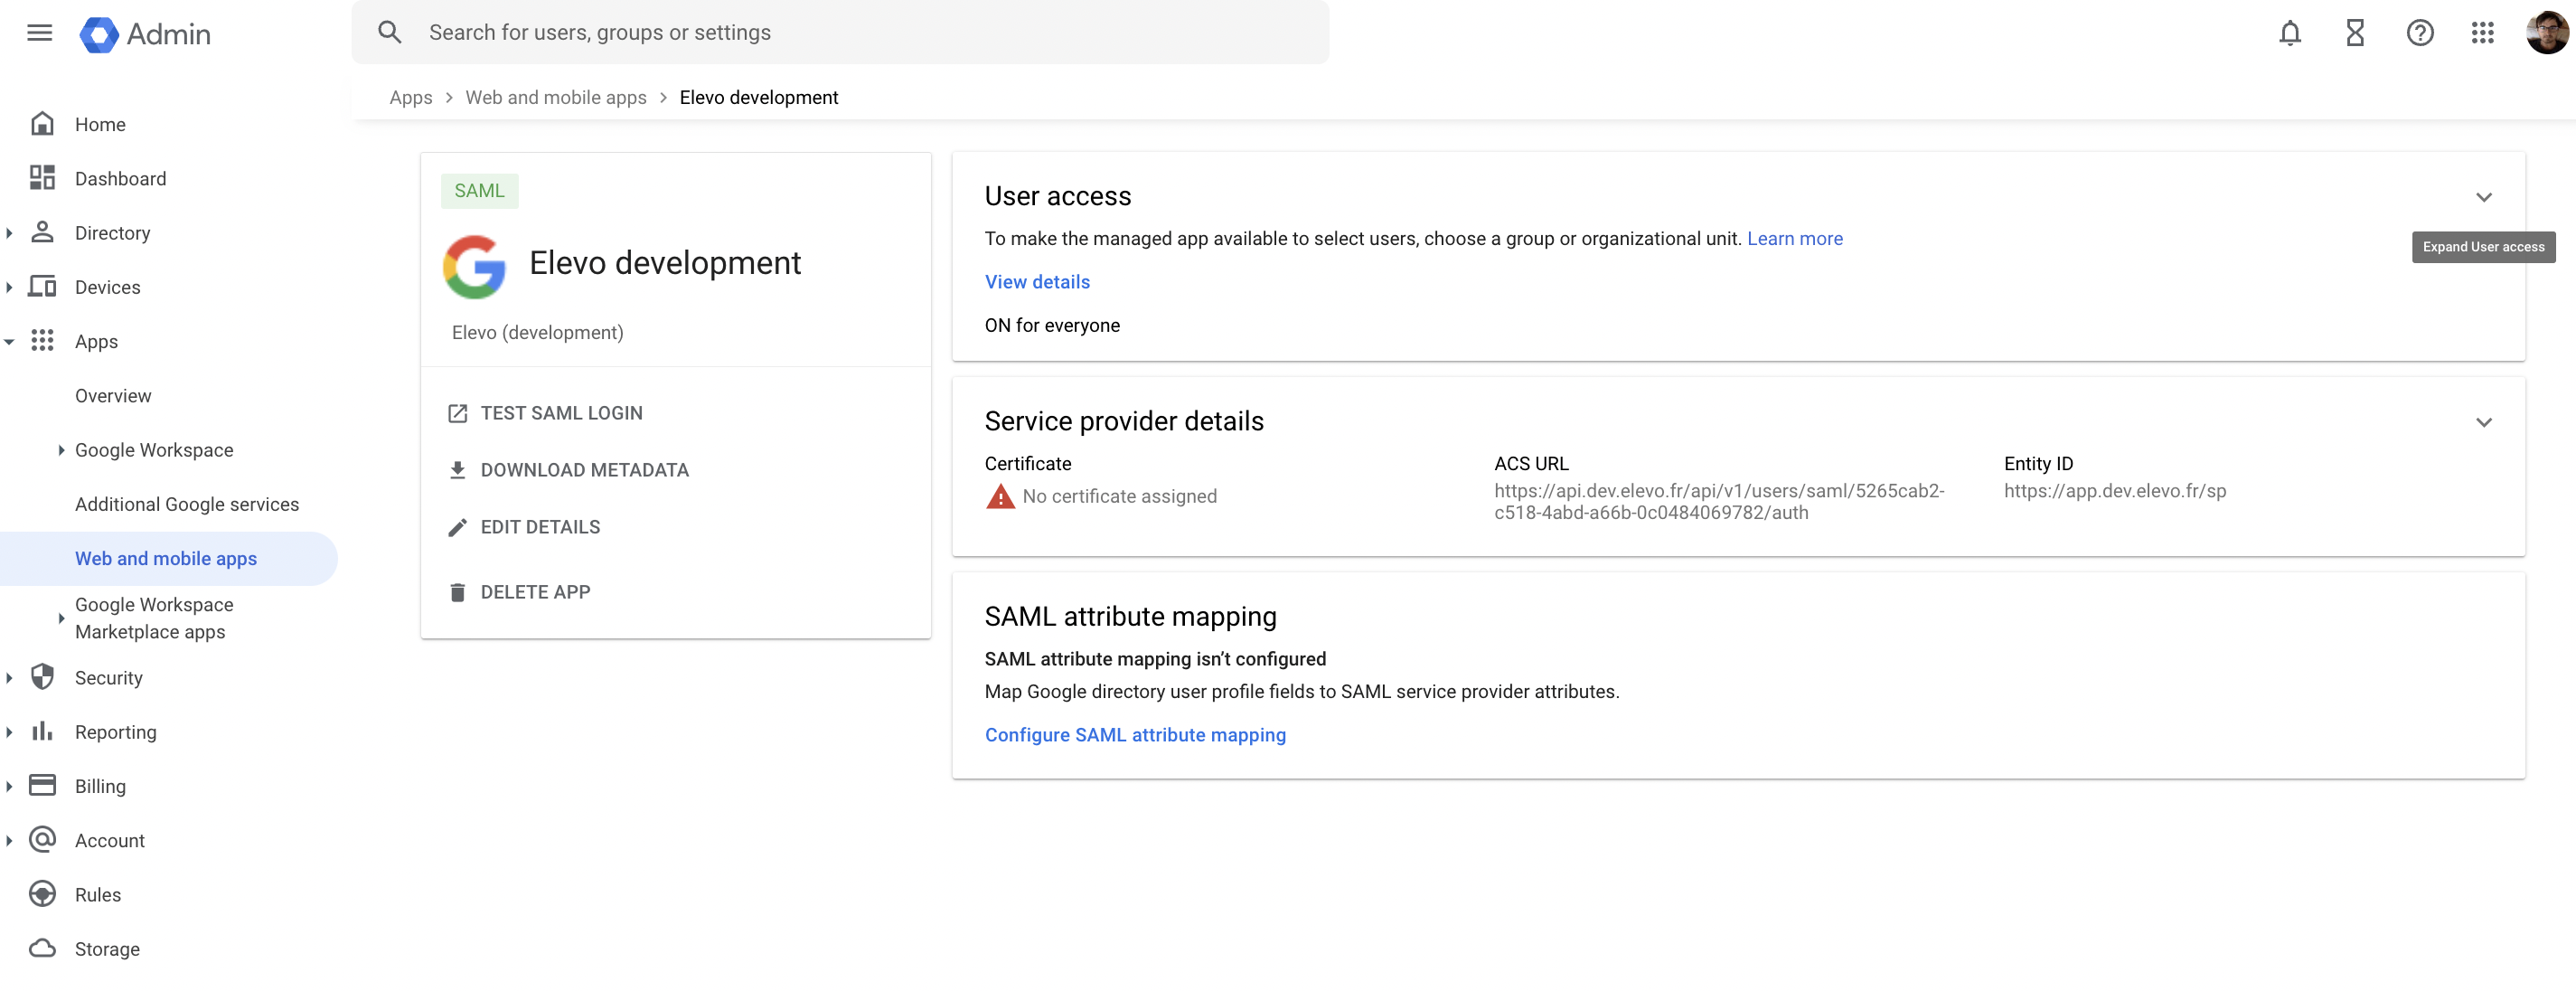
Task: Click the Home house icon
Action: pyautogui.click(x=42, y=124)
